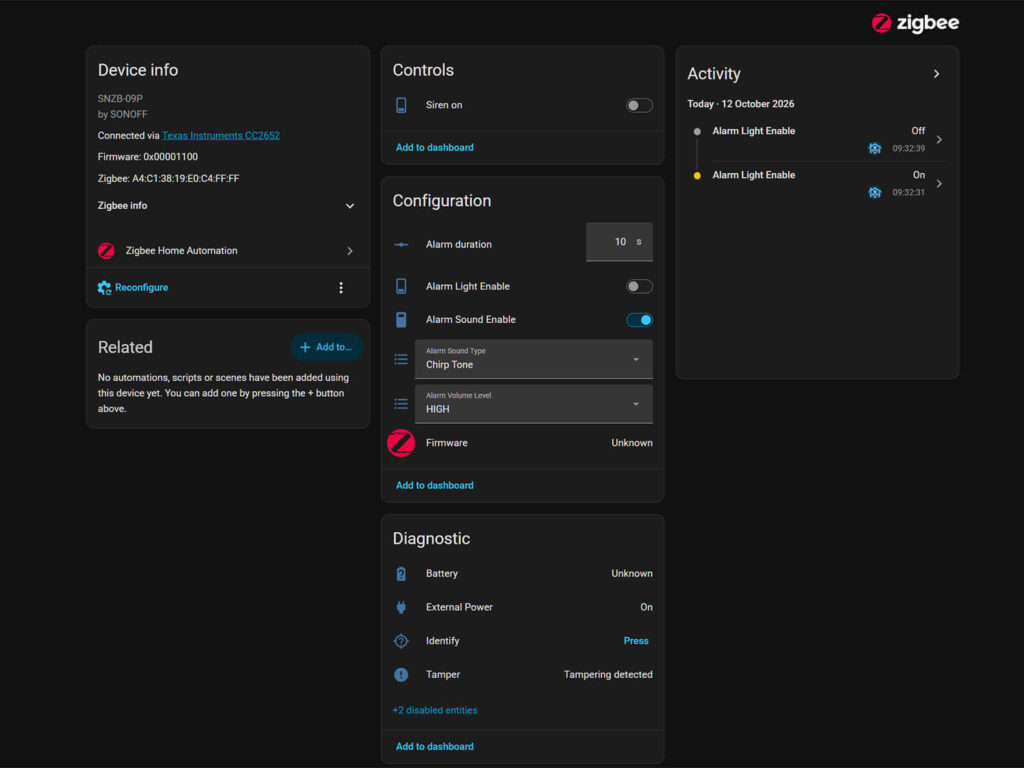Viewport: 1024px width, 768px height.
Task: Expand the Zigbee info section
Action: (226, 206)
